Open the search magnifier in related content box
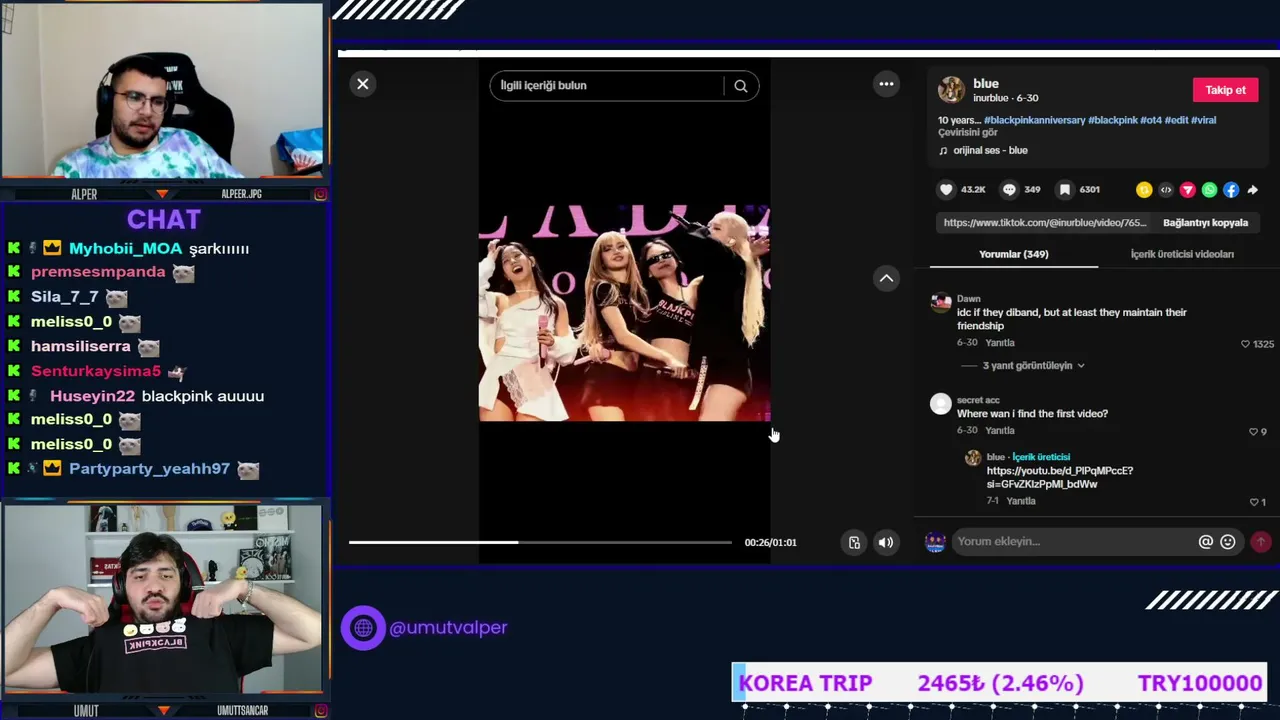1280x720 pixels. 741,86
